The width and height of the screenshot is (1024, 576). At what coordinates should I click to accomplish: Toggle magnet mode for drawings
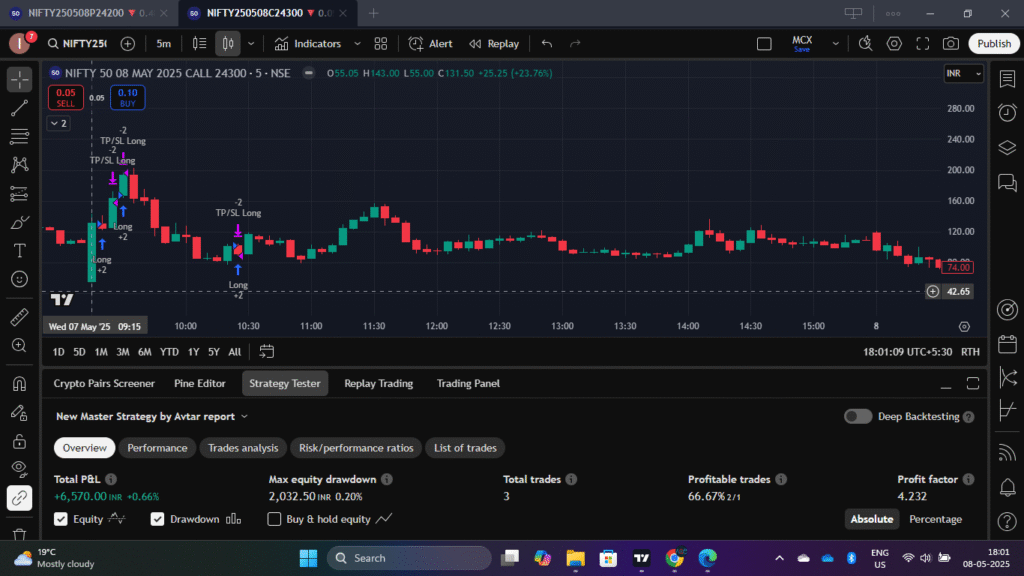(20, 383)
